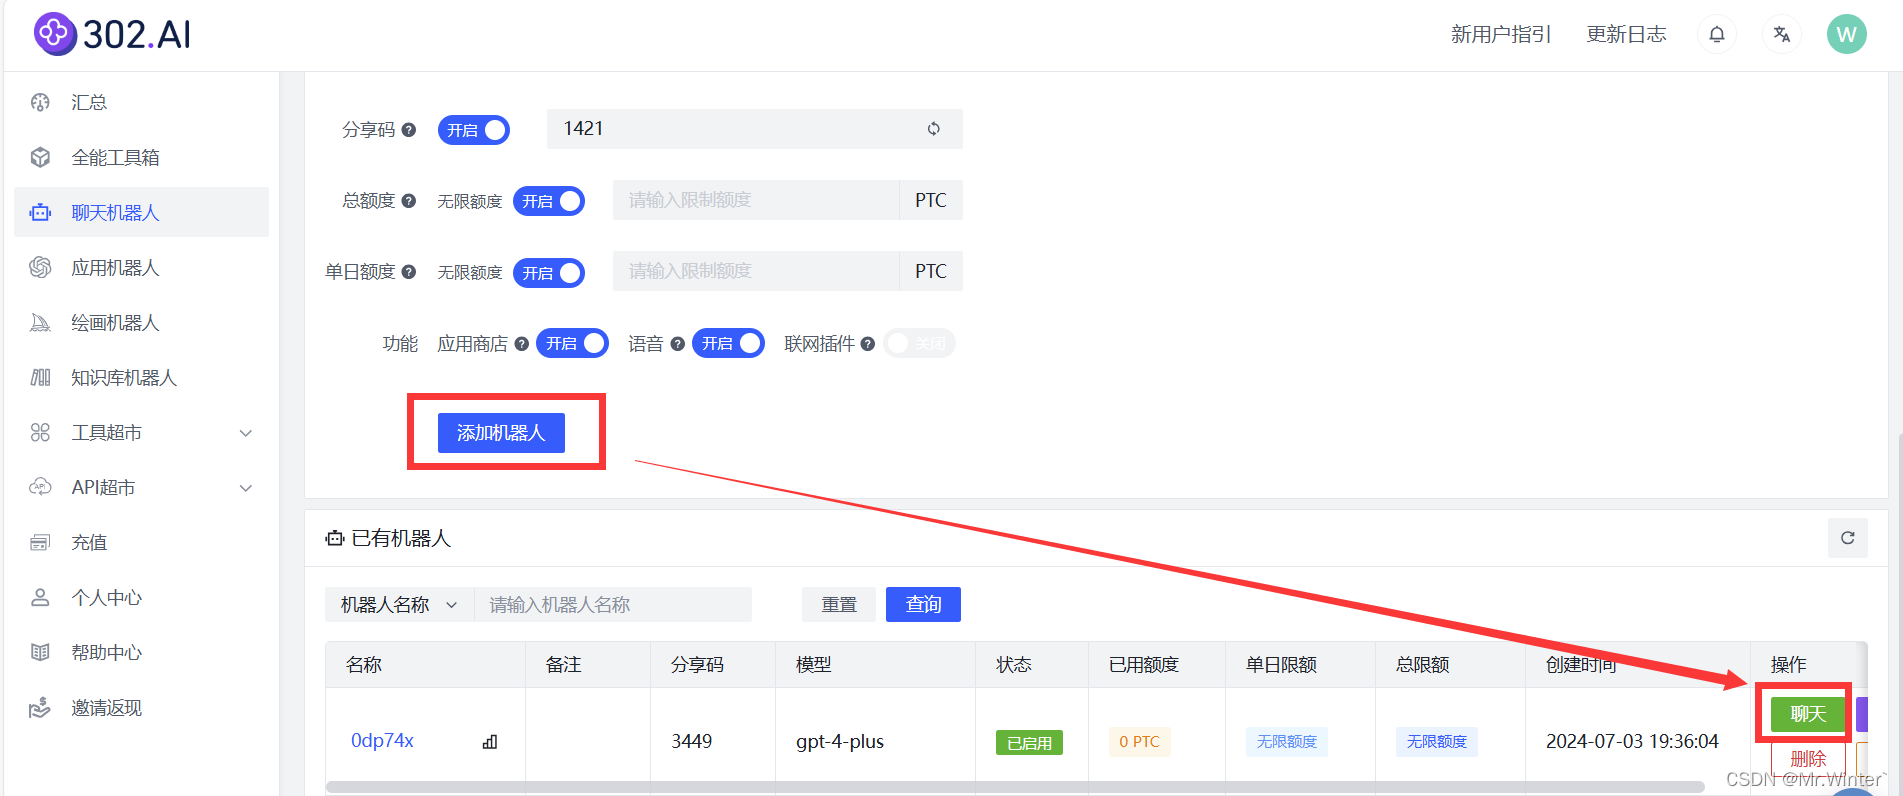Click the 帮助中心 book icon
1903x796 pixels.
(x=40, y=652)
